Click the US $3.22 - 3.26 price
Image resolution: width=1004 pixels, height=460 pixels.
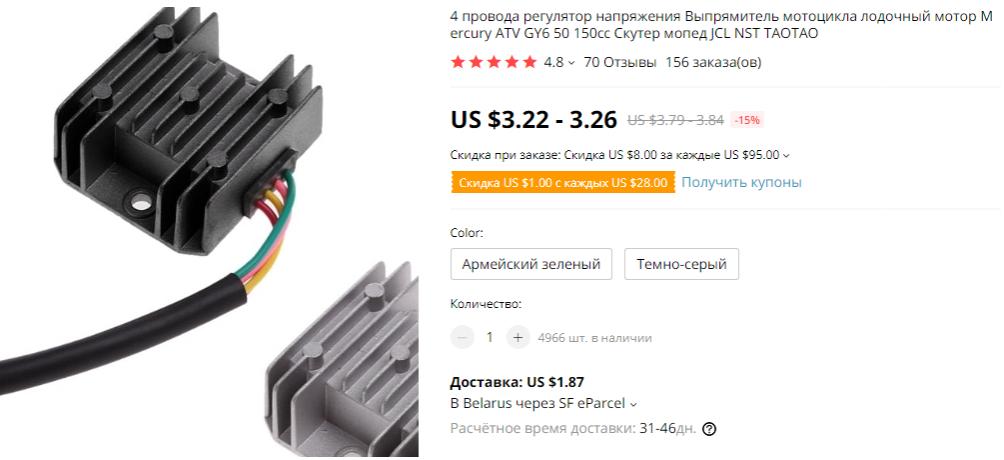(534, 119)
